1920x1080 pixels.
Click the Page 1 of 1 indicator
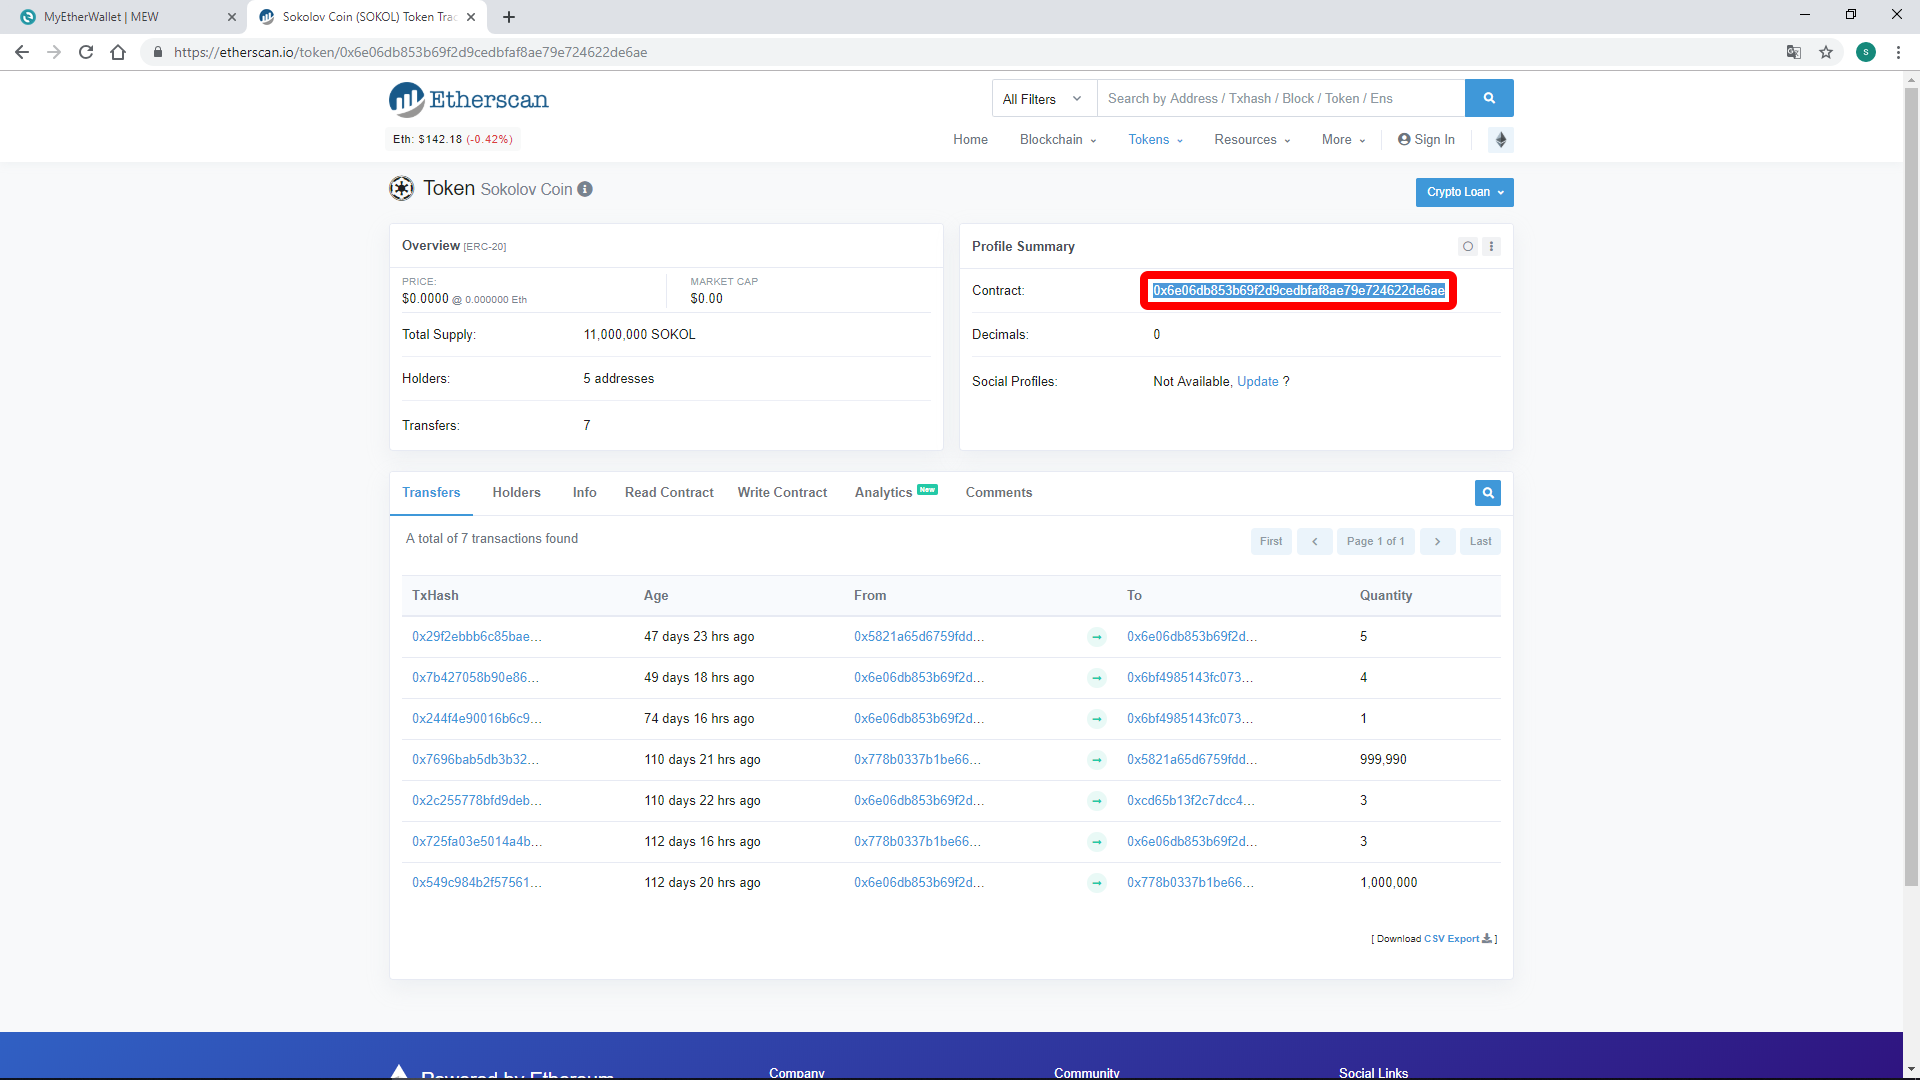click(1376, 541)
